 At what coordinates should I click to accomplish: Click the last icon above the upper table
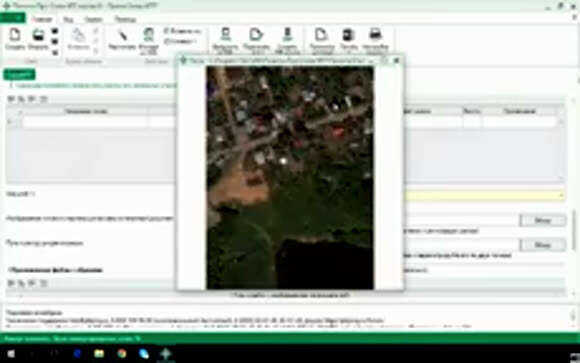point(44,99)
